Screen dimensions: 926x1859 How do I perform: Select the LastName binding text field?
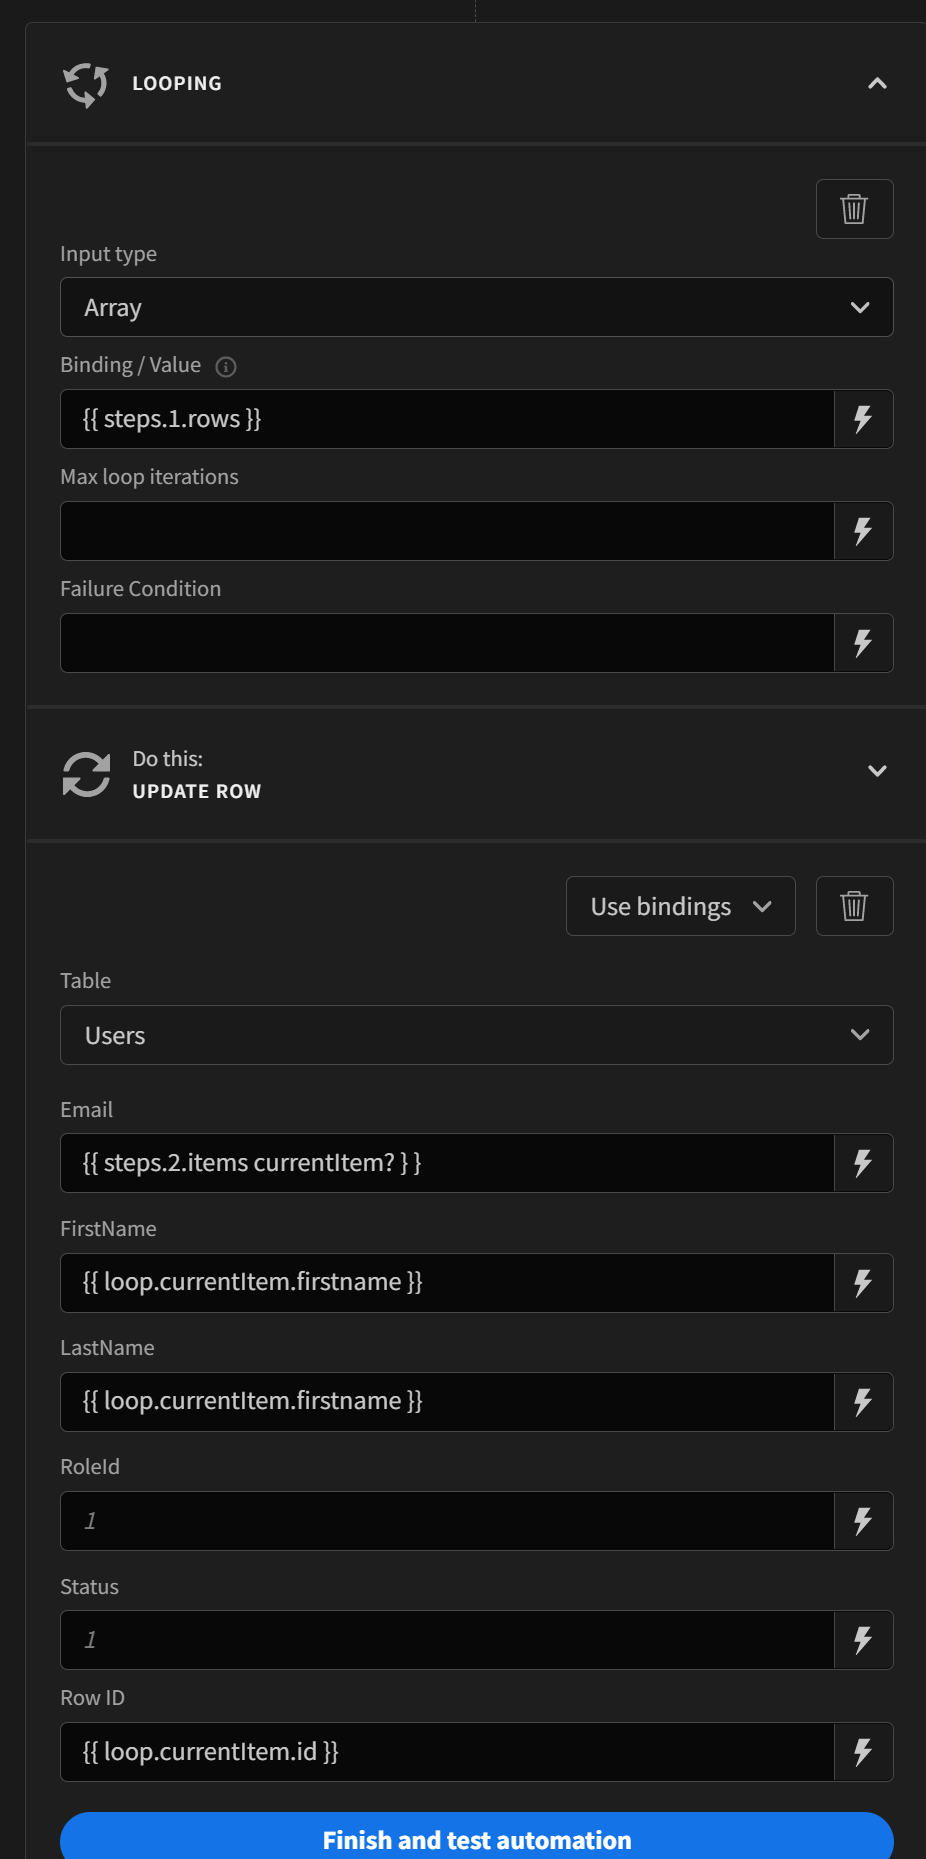coord(446,1401)
